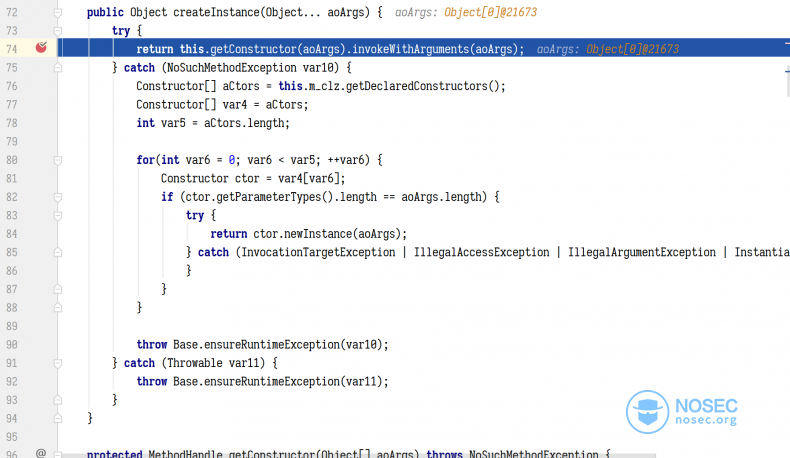Screen dimensions: 790x458
Task: Click getParameterTypes on line 82
Action: click(x=269, y=197)
